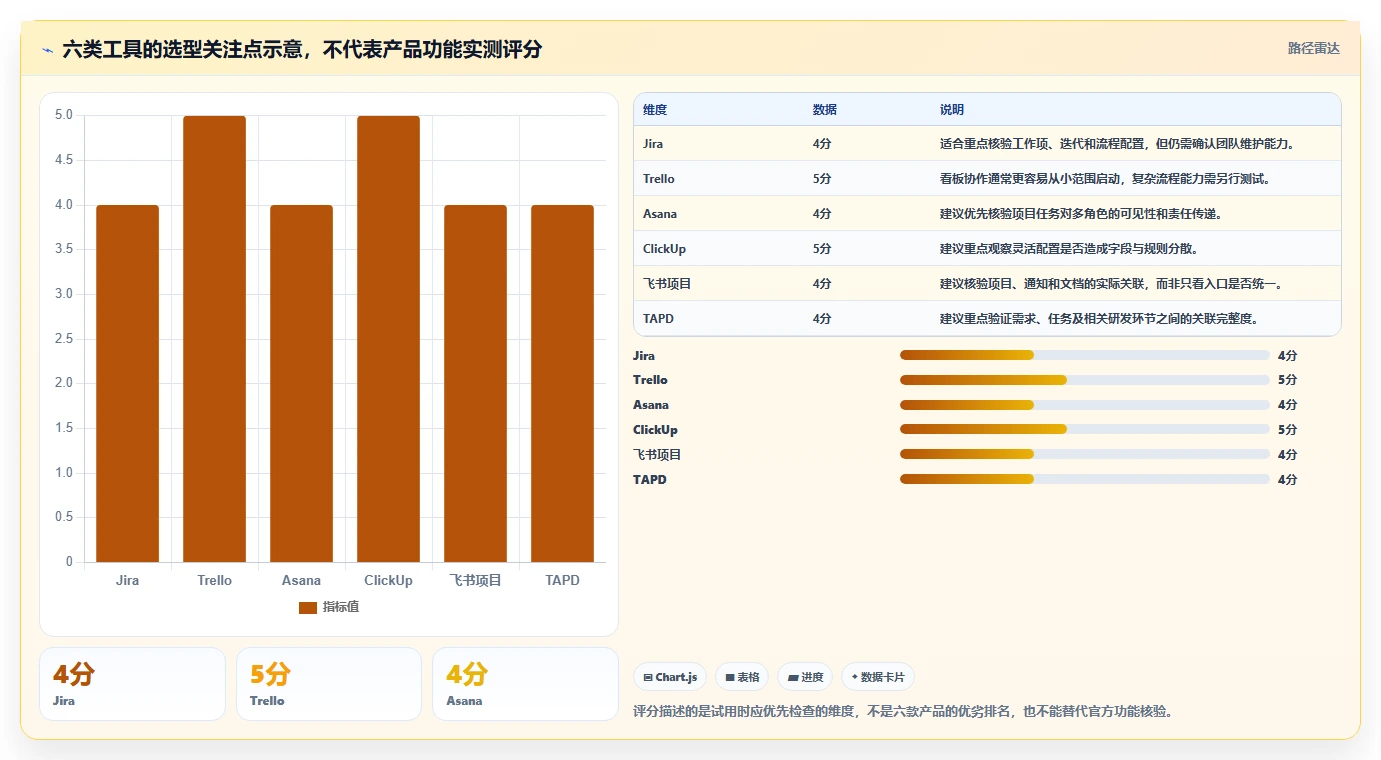The width and height of the screenshot is (1381, 760).
Task: Click the 飞书项目 bar in chart
Action: pyautogui.click(x=475, y=384)
